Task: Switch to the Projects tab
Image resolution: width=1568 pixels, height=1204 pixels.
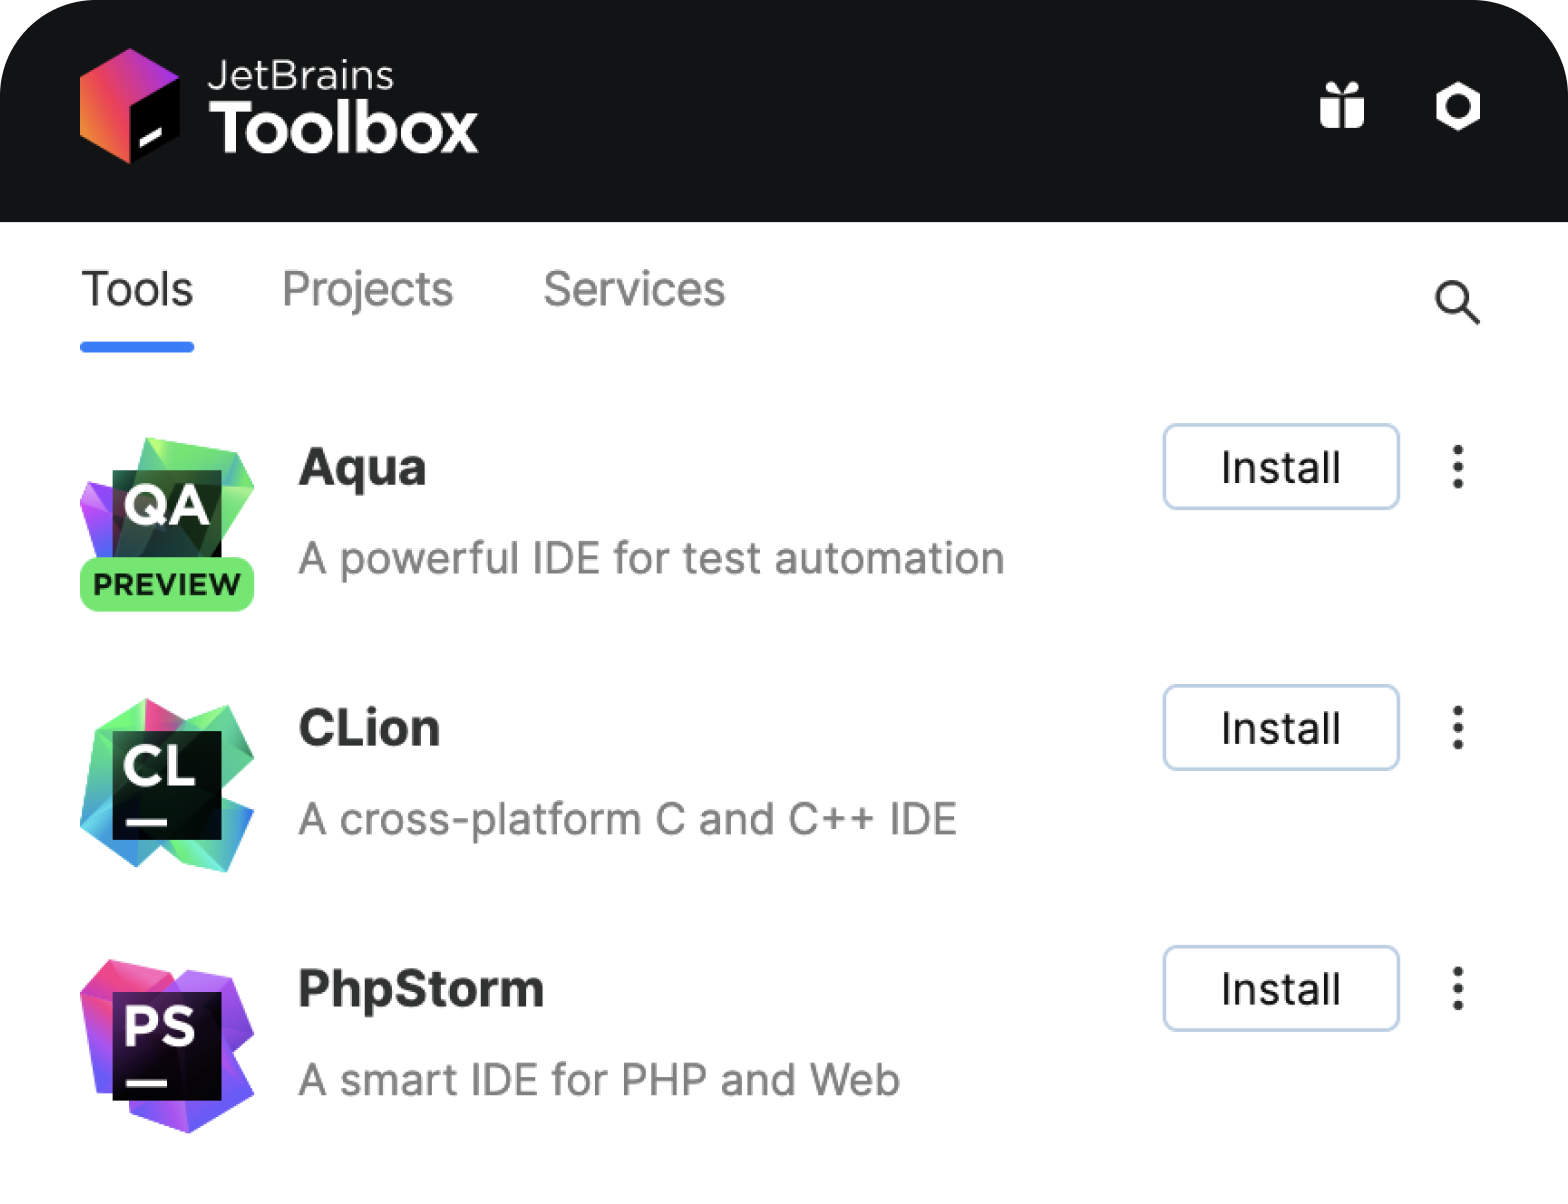Action: coord(367,289)
